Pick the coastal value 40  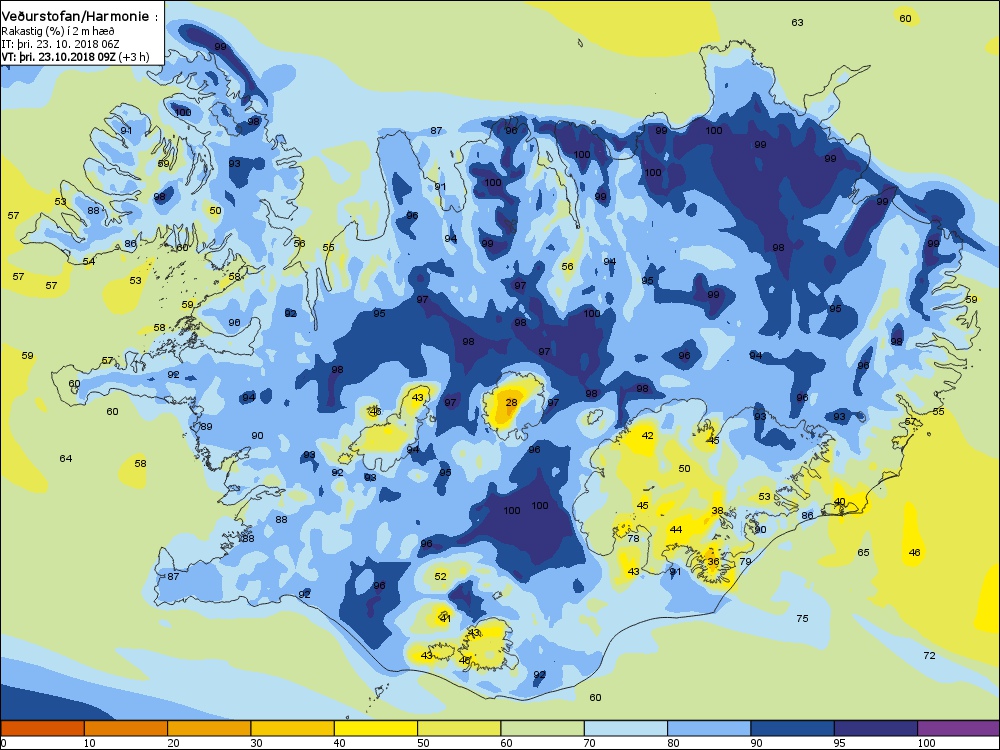[839, 501]
